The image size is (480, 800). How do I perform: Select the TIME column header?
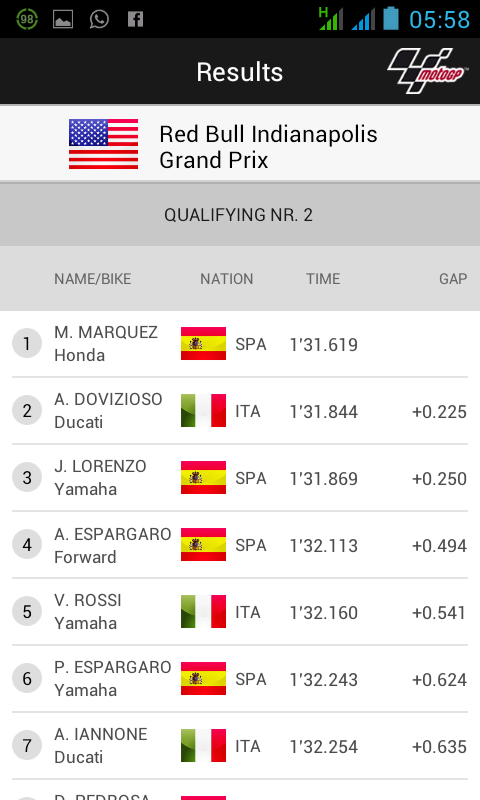click(323, 279)
